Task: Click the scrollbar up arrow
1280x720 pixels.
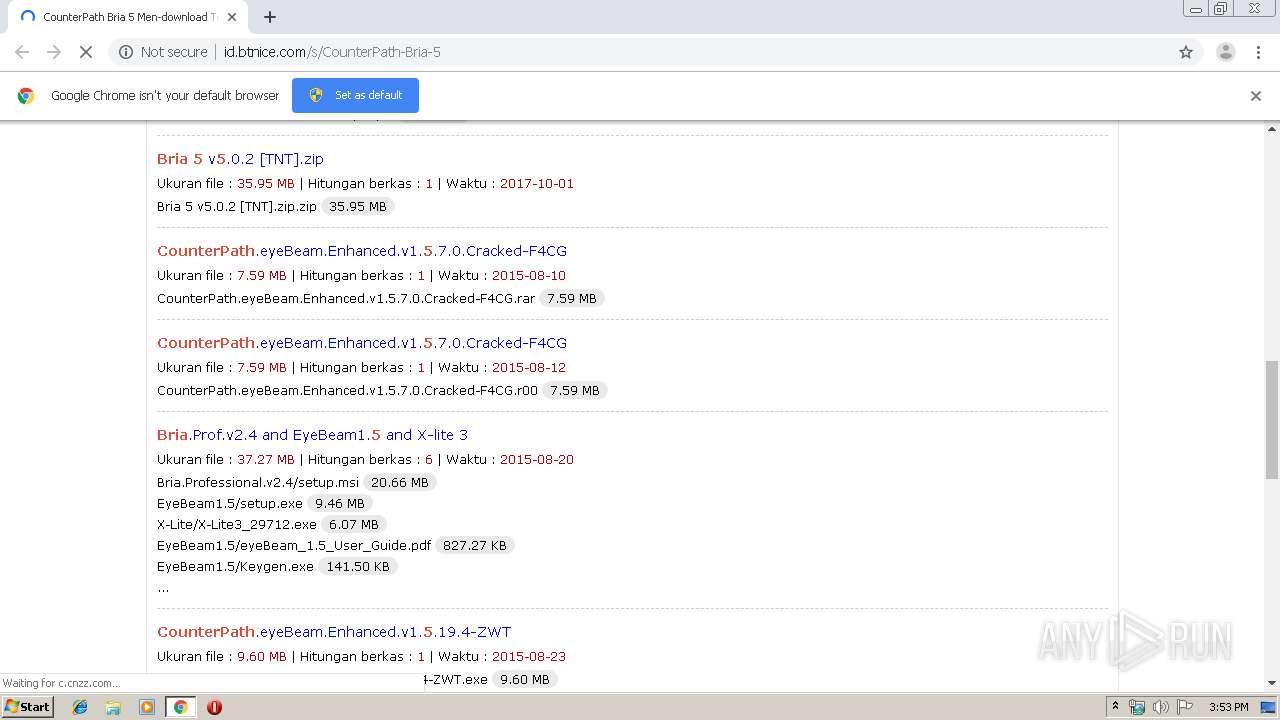Action: click(1272, 129)
